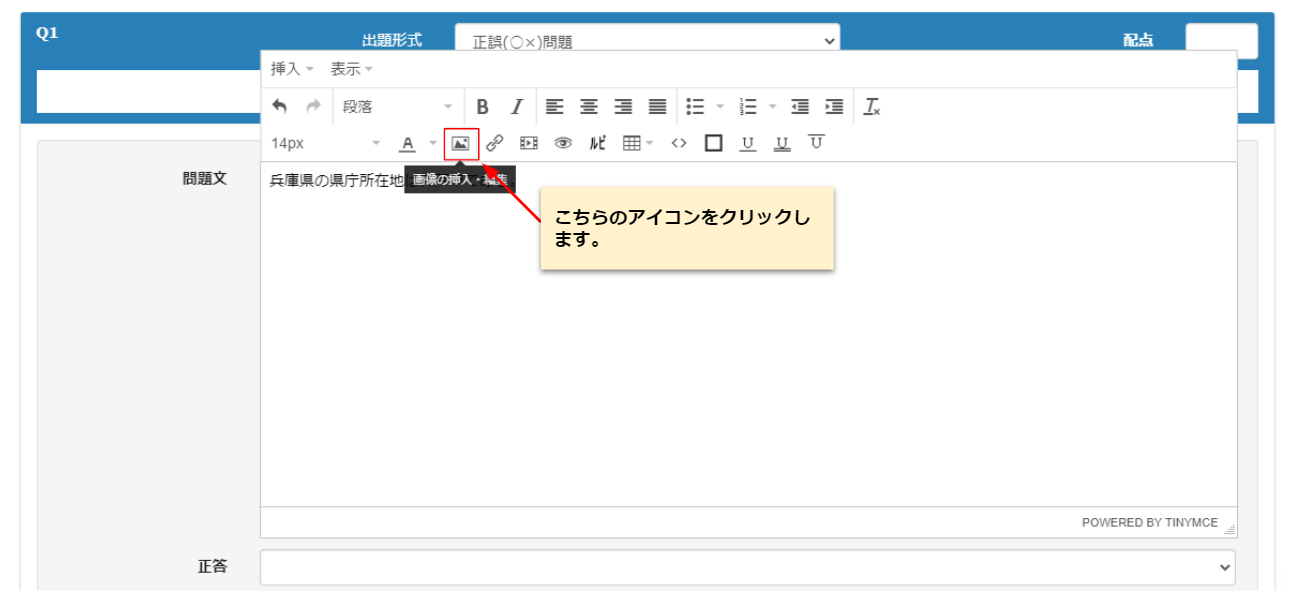Open the source code view icon
The image size is (1304, 608).
click(679, 143)
